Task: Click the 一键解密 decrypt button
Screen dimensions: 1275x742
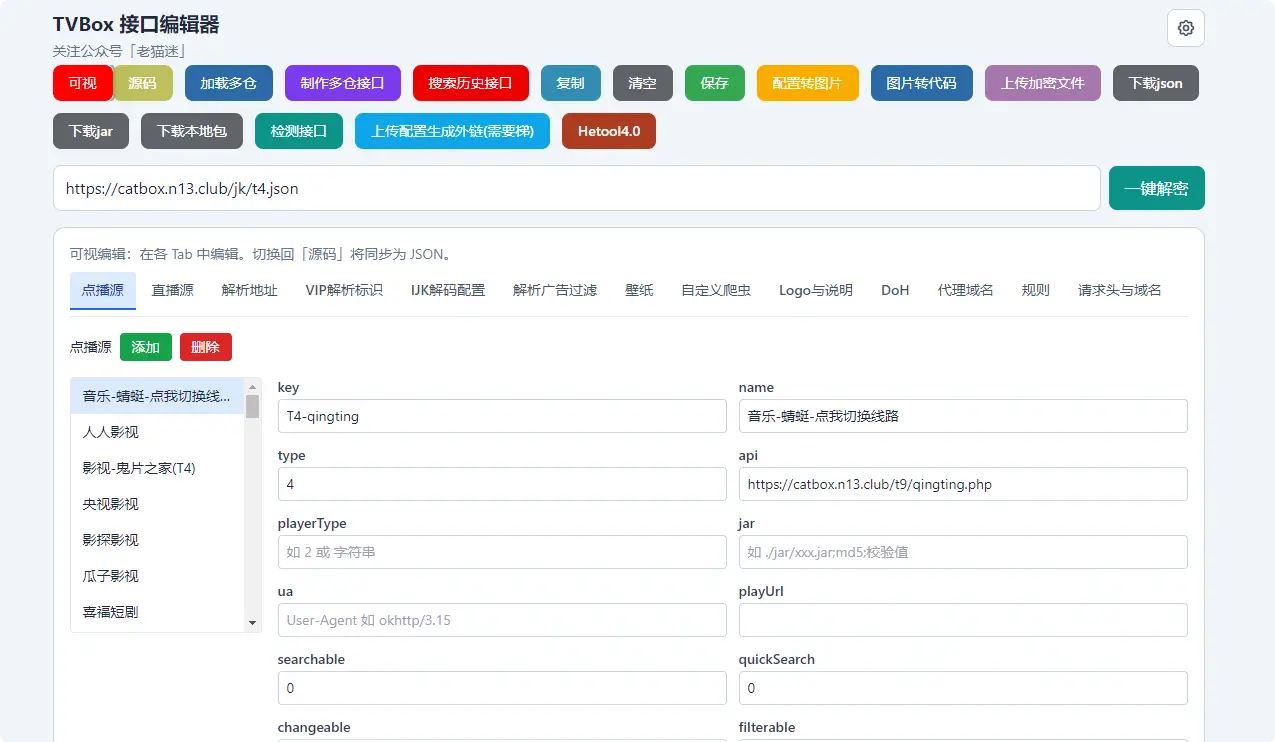Action: click(x=1156, y=187)
